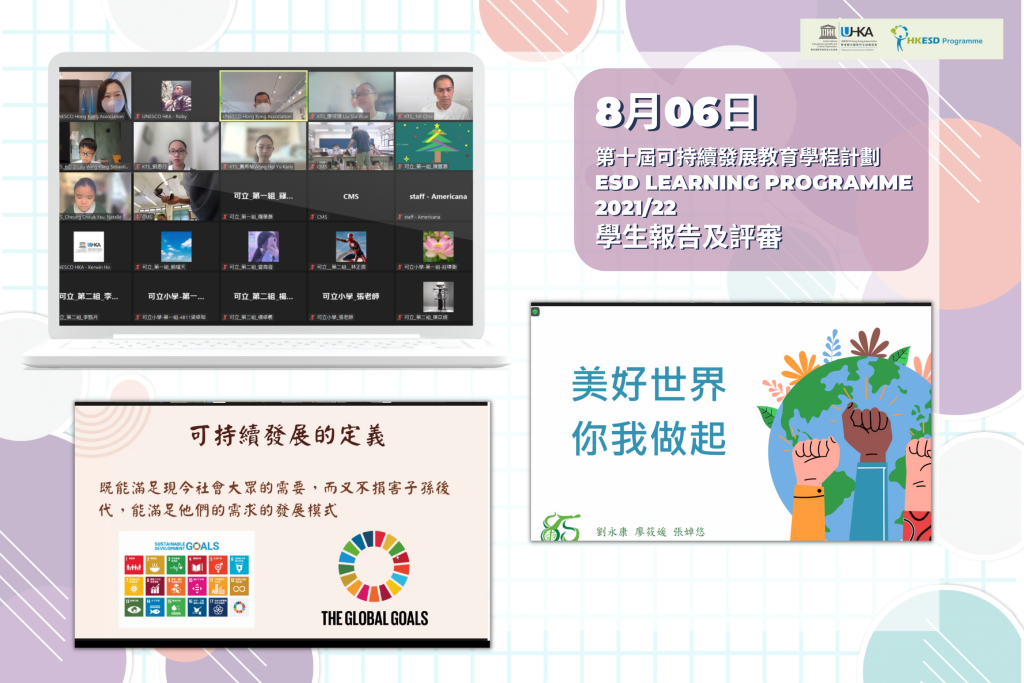Click the '第十屆可持續發展教育學程計劃' line
Image resolution: width=1024 pixels, height=683 pixels.
[738, 157]
